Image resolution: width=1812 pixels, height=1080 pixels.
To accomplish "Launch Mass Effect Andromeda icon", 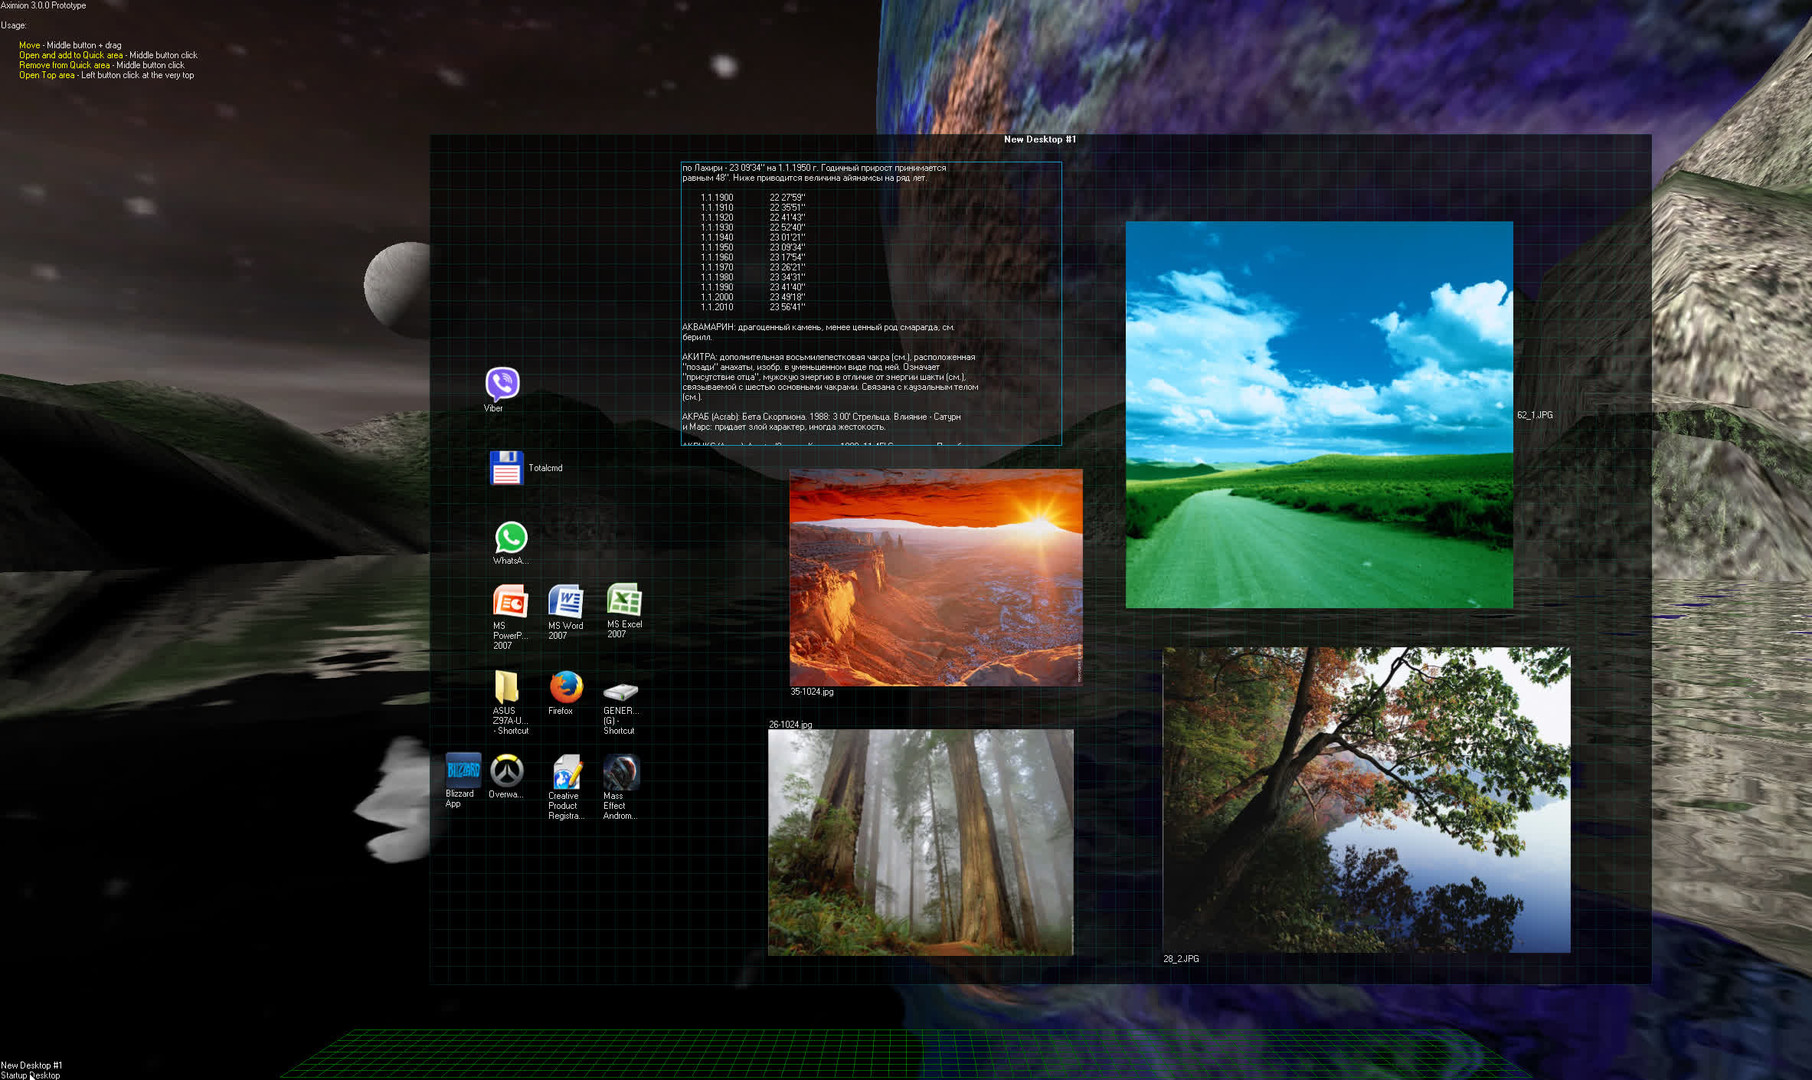I will [621, 773].
